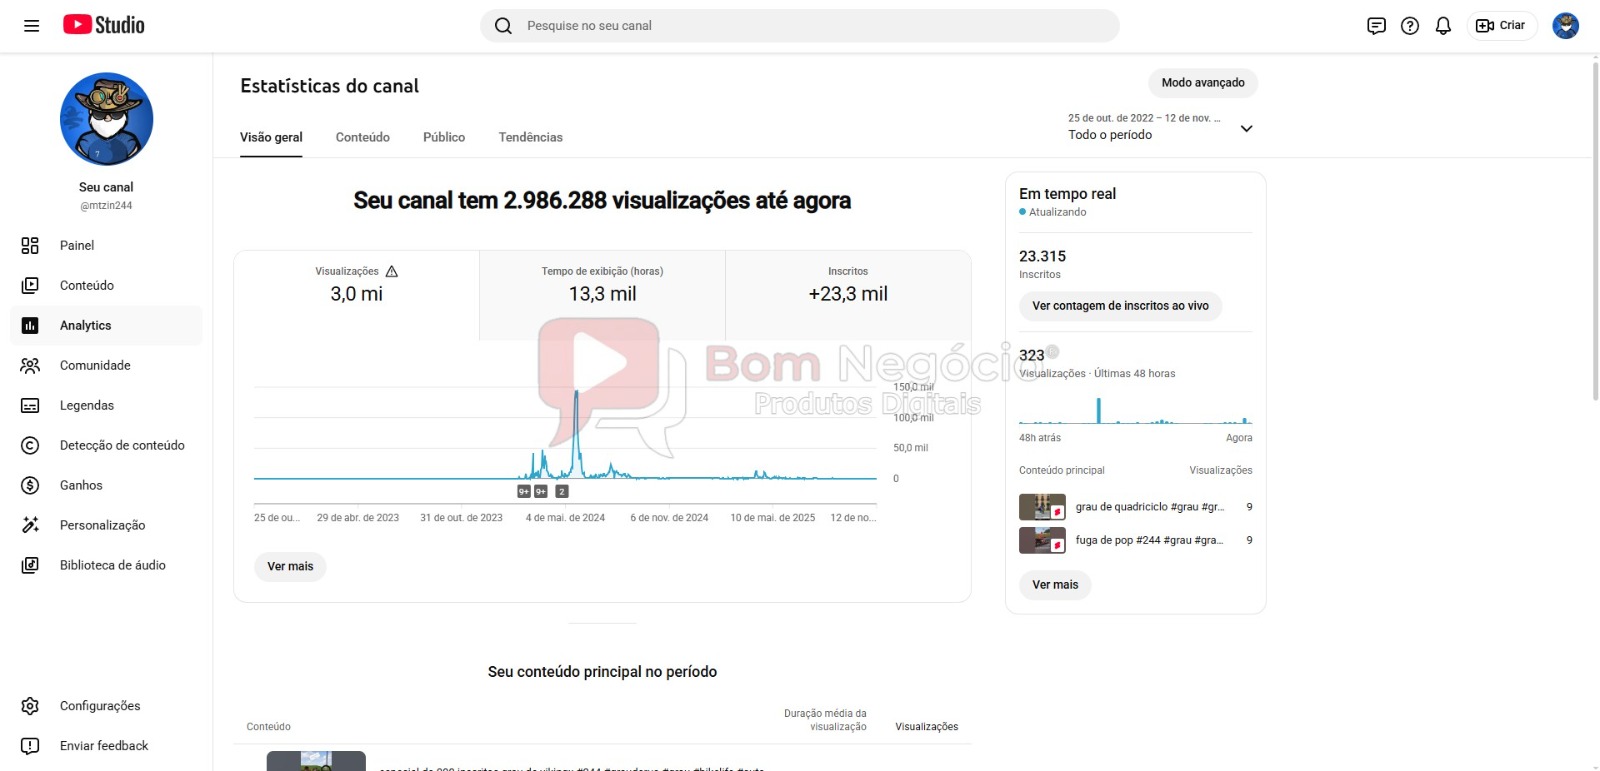Open Ganhos in the sidebar
Viewport: 1600px width, 771px height.
pos(81,485)
